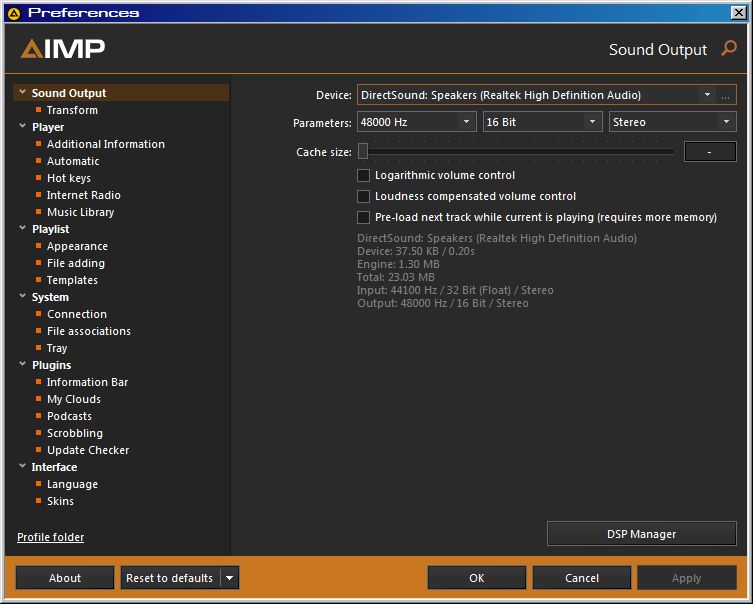Collapse the Player tree section
753x604 pixels.
click(x=22, y=126)
